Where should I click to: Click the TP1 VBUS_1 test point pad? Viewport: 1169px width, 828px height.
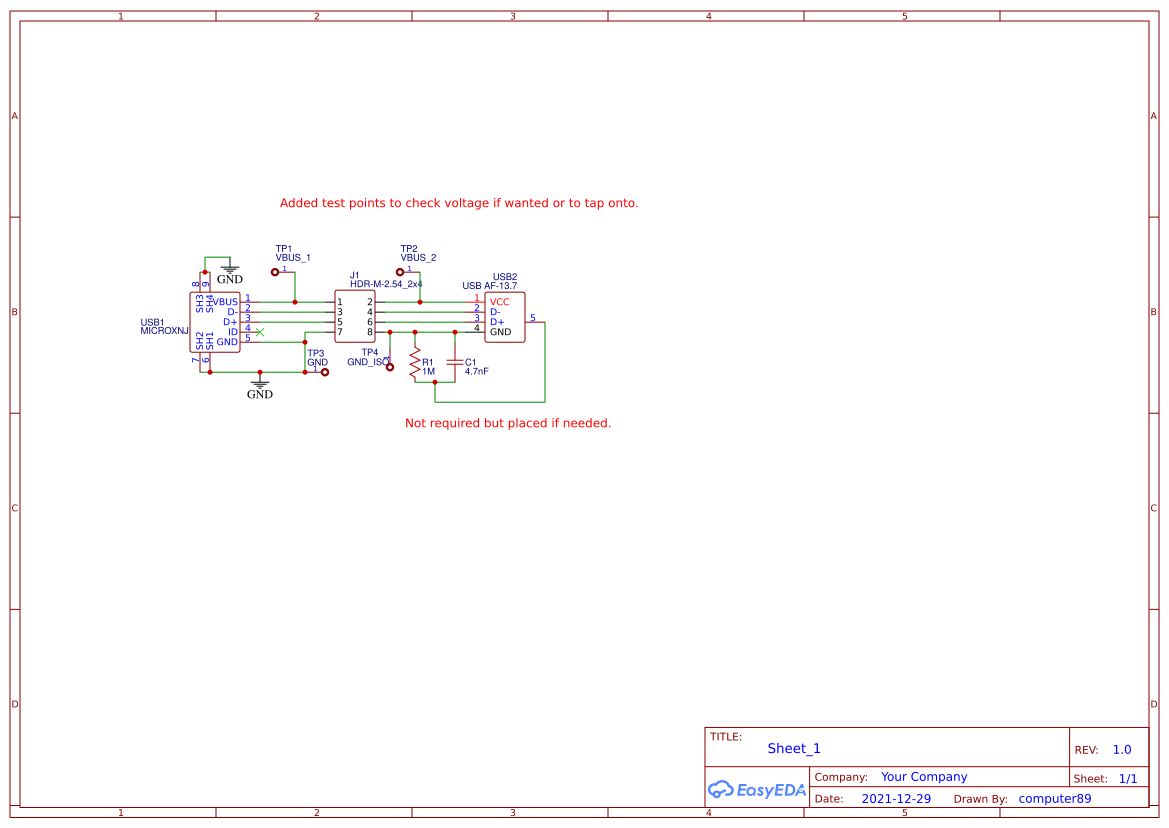pyautogui.click(x=274, y=272)
